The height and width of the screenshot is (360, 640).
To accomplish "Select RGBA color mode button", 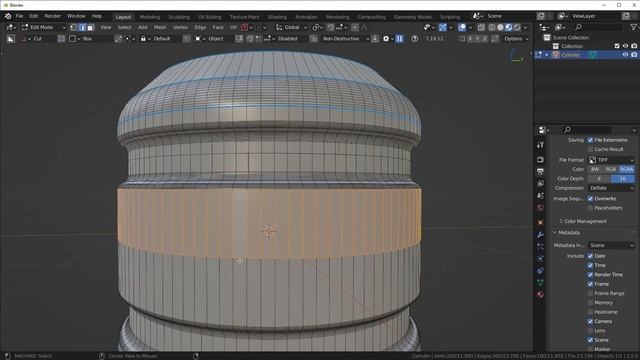I will point(627,169).
